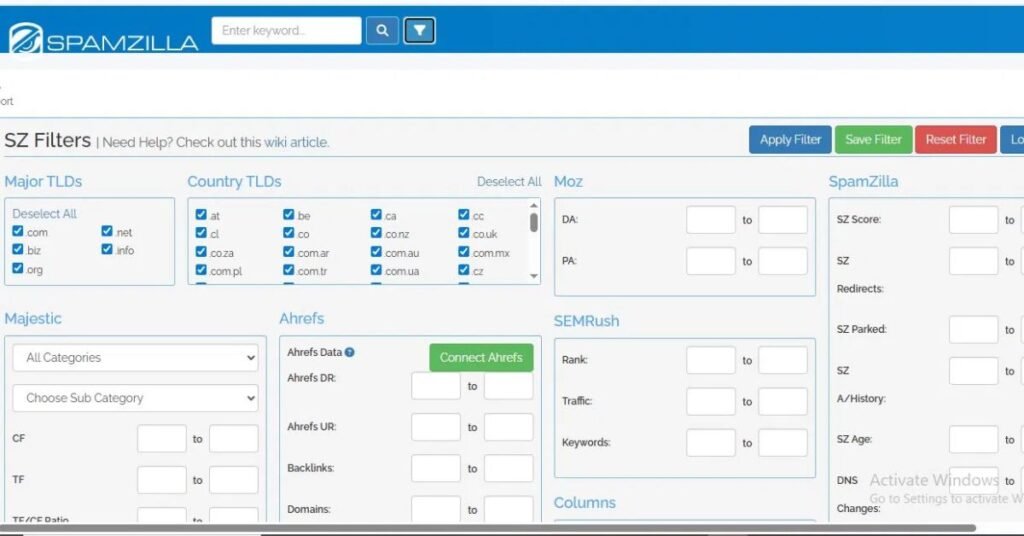
Task: Click the Majestic TF minimum field
Action: [x=162, y=480]
